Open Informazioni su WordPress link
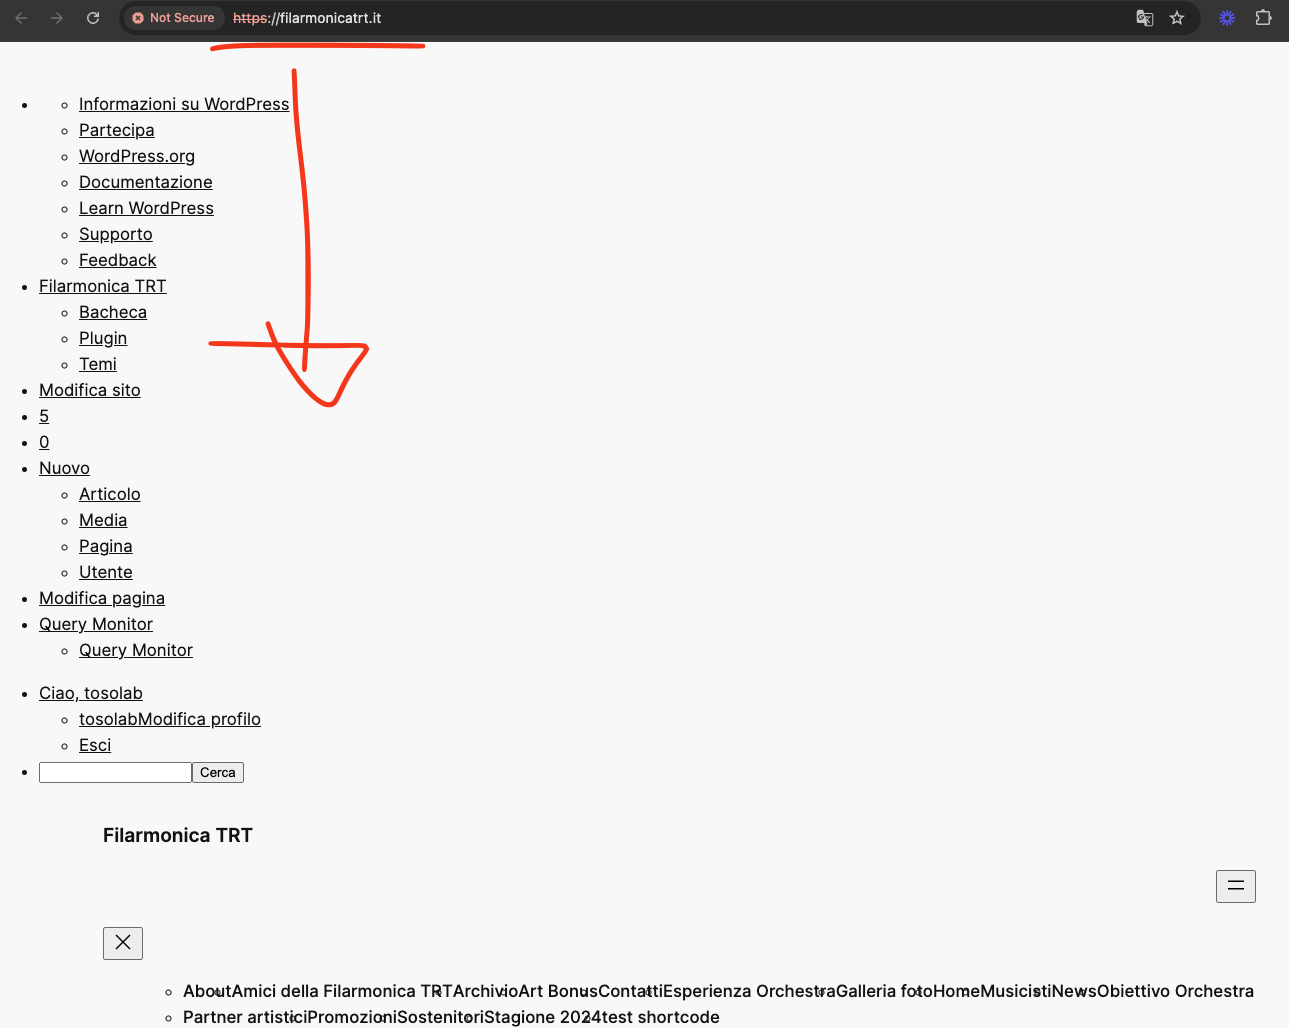 184,104
